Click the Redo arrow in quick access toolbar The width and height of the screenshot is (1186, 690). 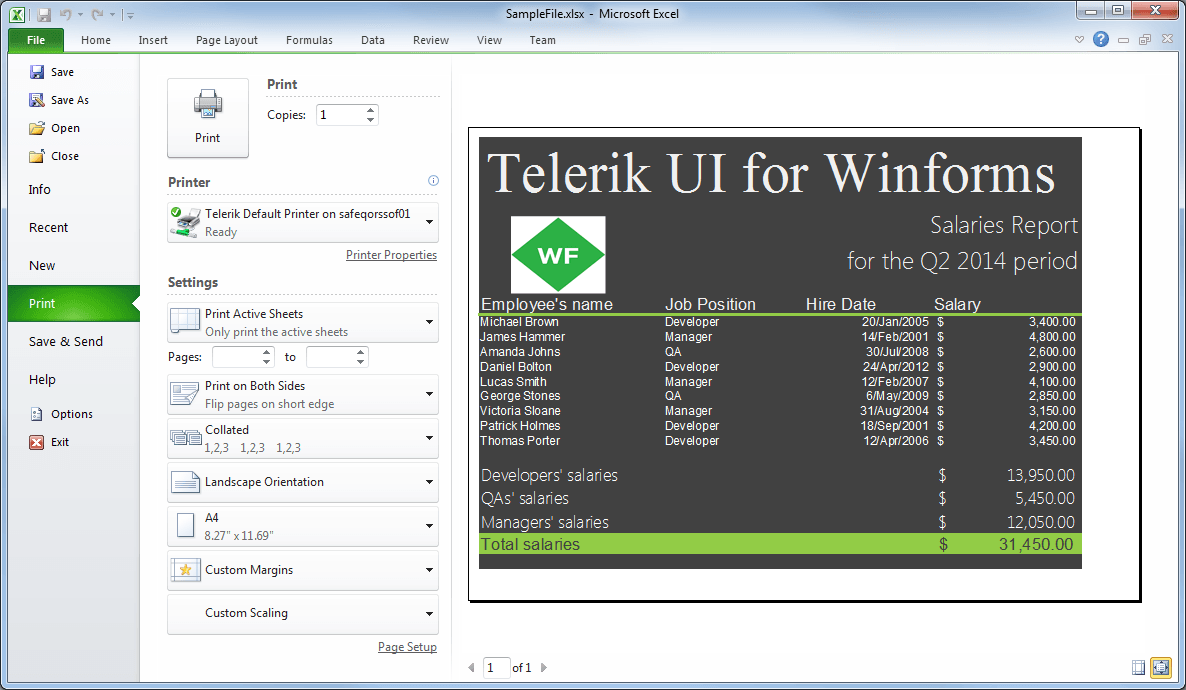(97, 14)
